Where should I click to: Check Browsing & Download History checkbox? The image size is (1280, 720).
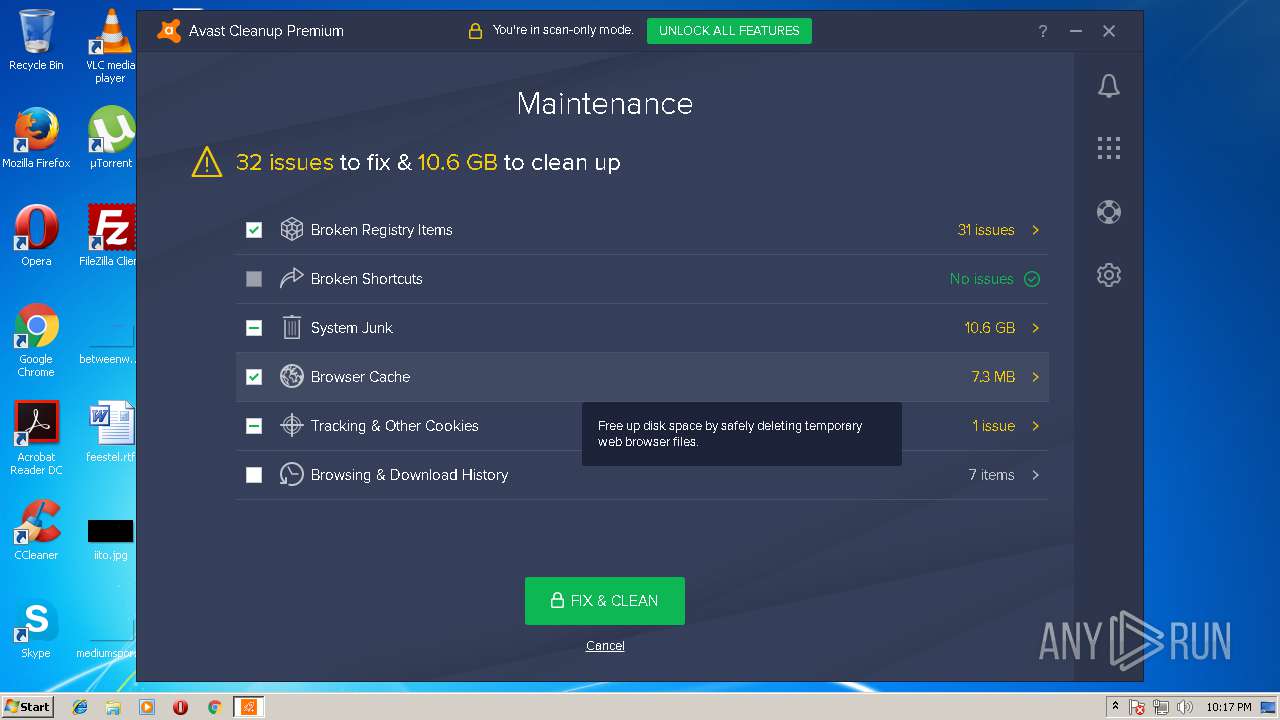pyautogui.click(x=254, y=475)
